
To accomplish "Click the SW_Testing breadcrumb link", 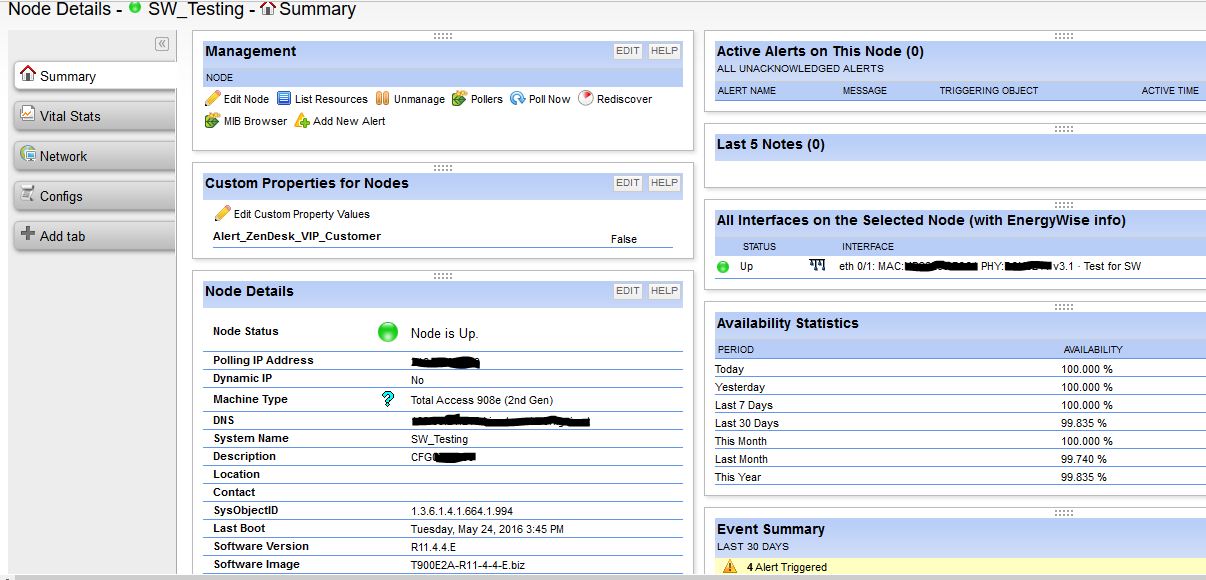I will pyautogui.click(x=196, y=9).
